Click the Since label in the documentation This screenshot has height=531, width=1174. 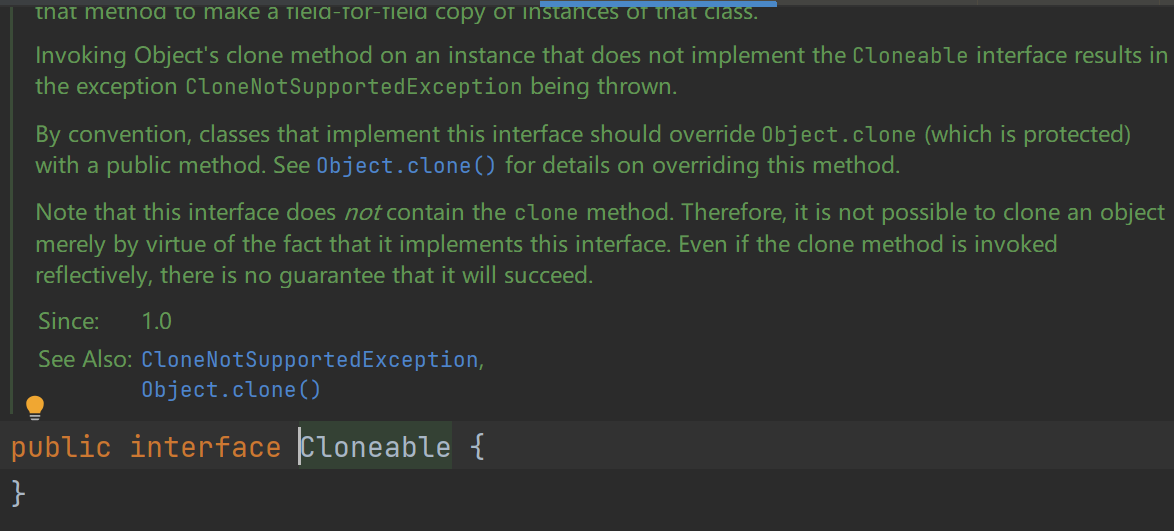click(69, 322)
